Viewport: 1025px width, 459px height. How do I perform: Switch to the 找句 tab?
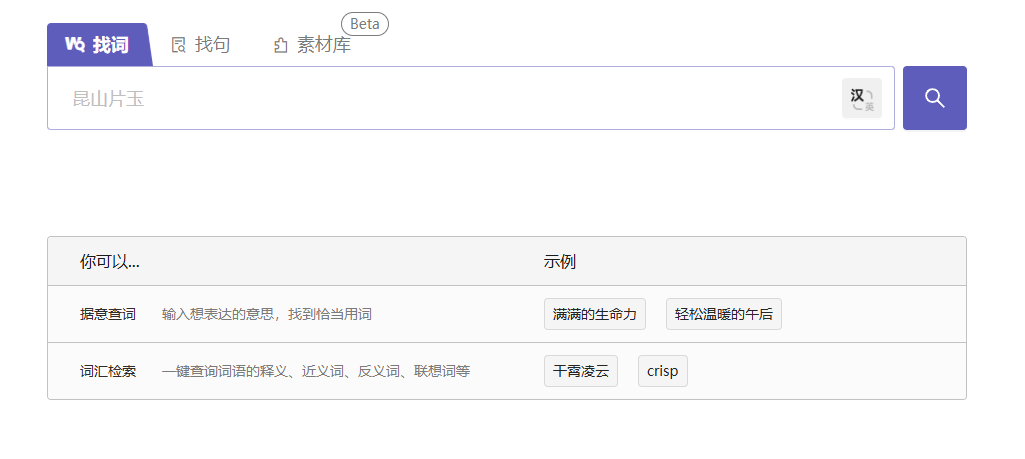(x=201, y=45)
